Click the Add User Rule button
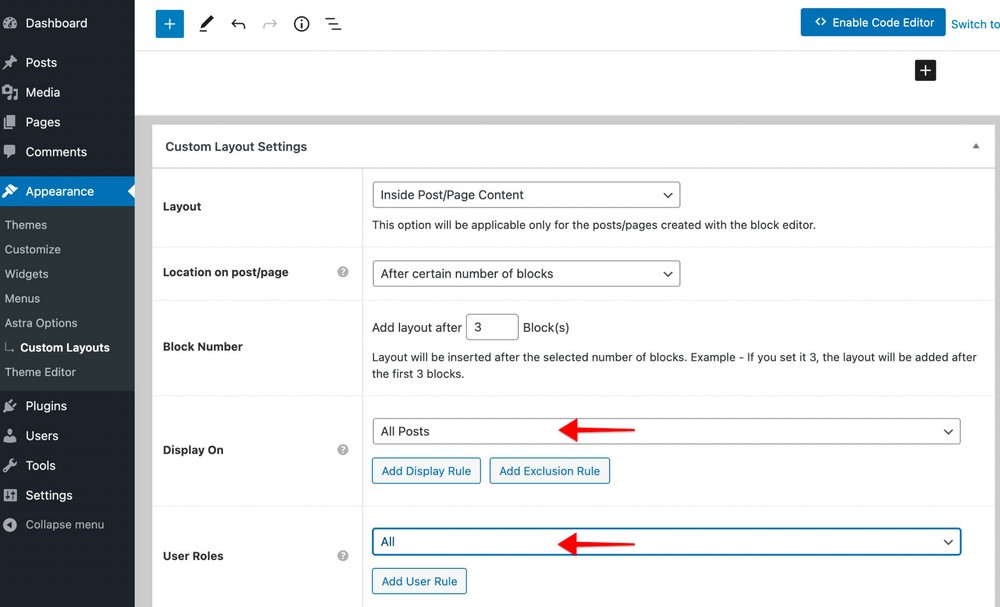Screen dimensions: 1000x607 [x=419, y=581]
